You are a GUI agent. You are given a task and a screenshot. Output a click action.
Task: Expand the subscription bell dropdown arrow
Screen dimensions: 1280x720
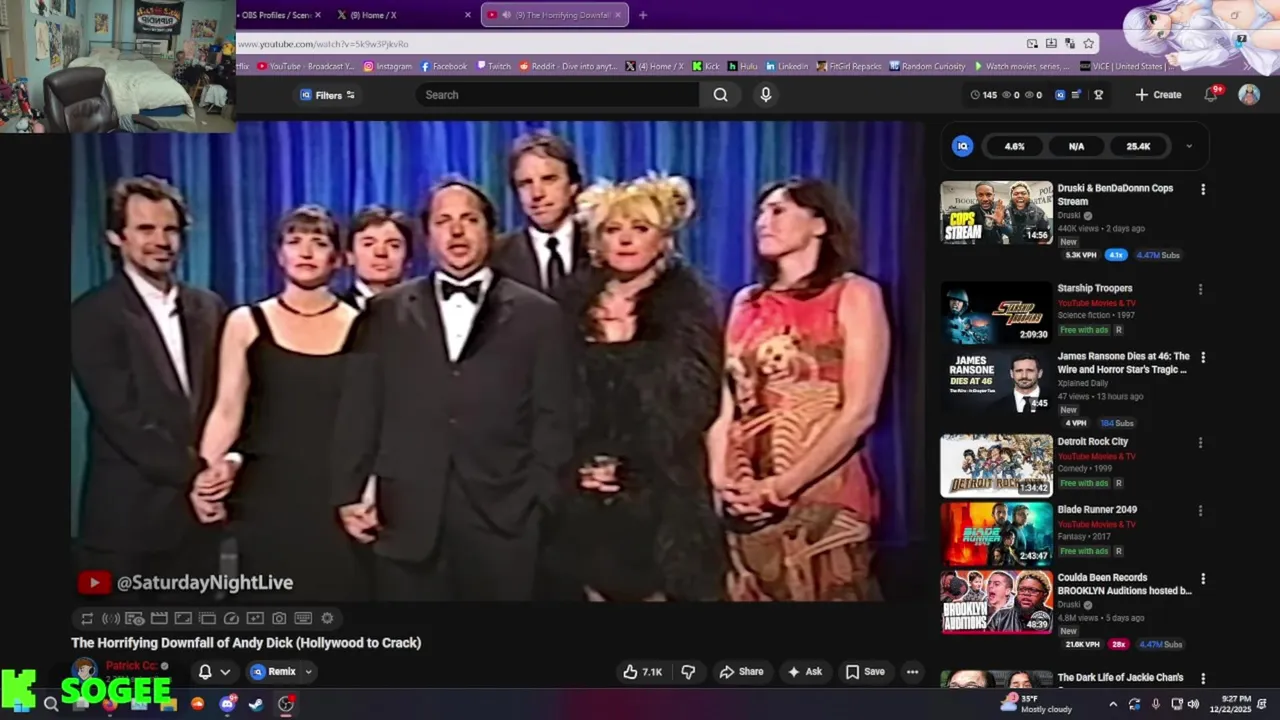225,672
